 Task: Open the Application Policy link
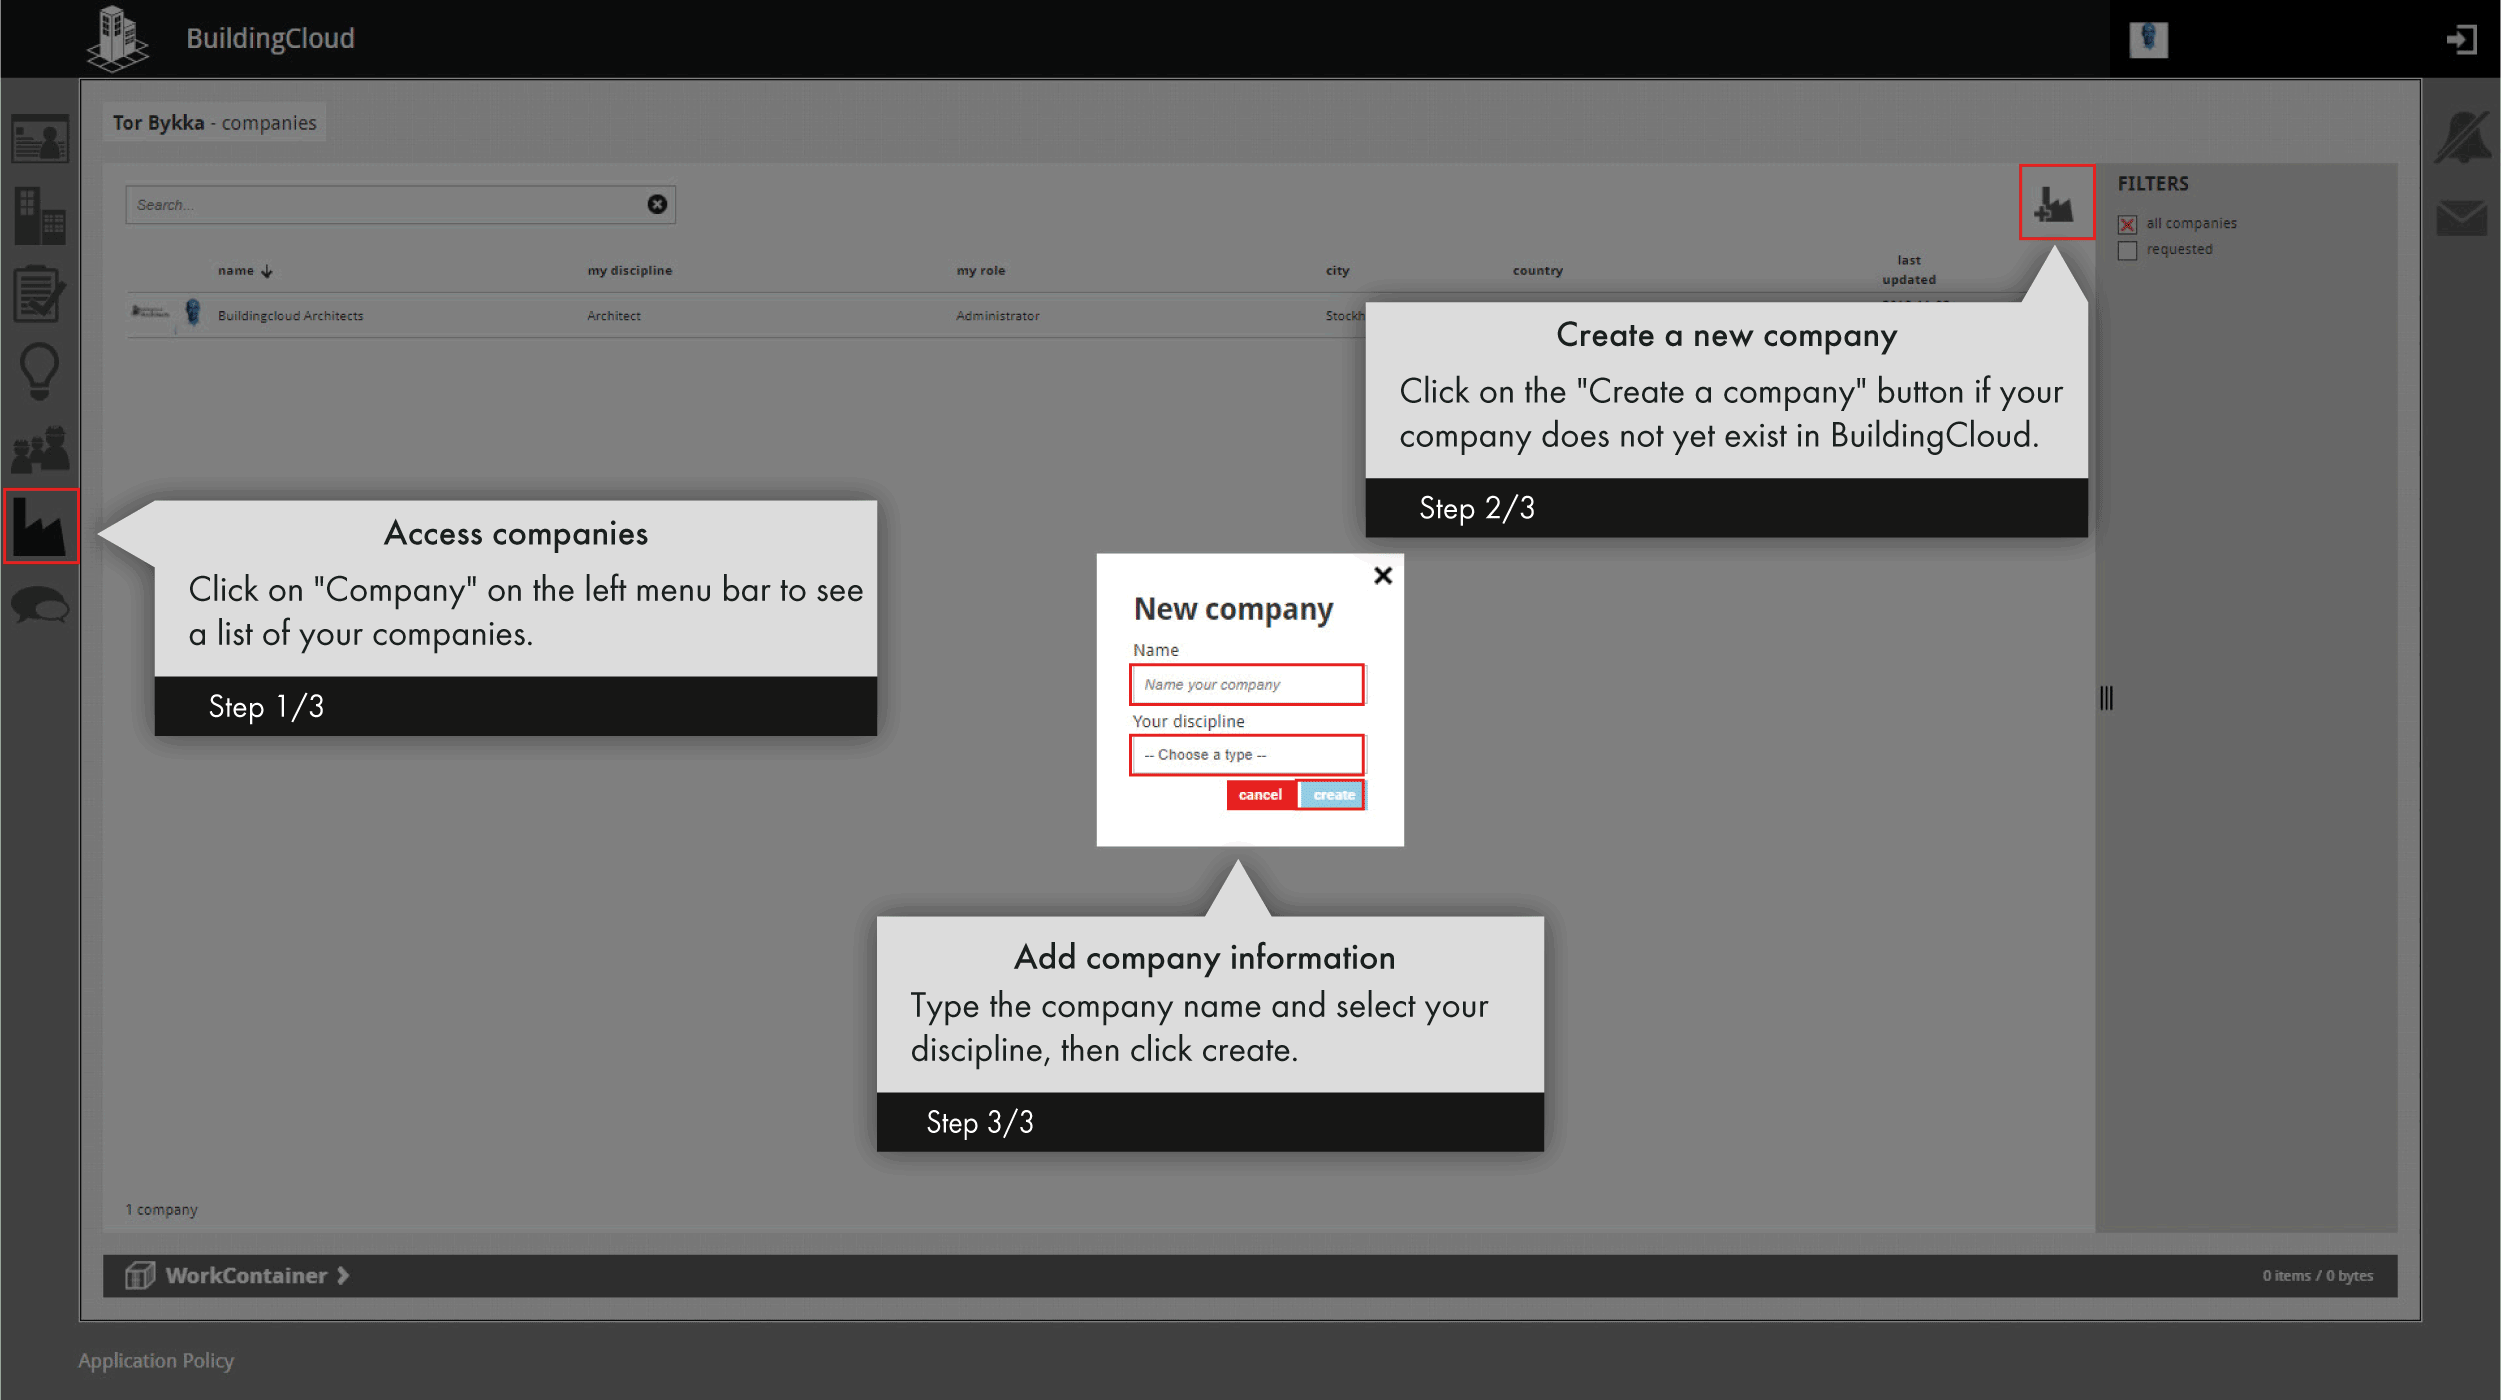coord(156,1361)
